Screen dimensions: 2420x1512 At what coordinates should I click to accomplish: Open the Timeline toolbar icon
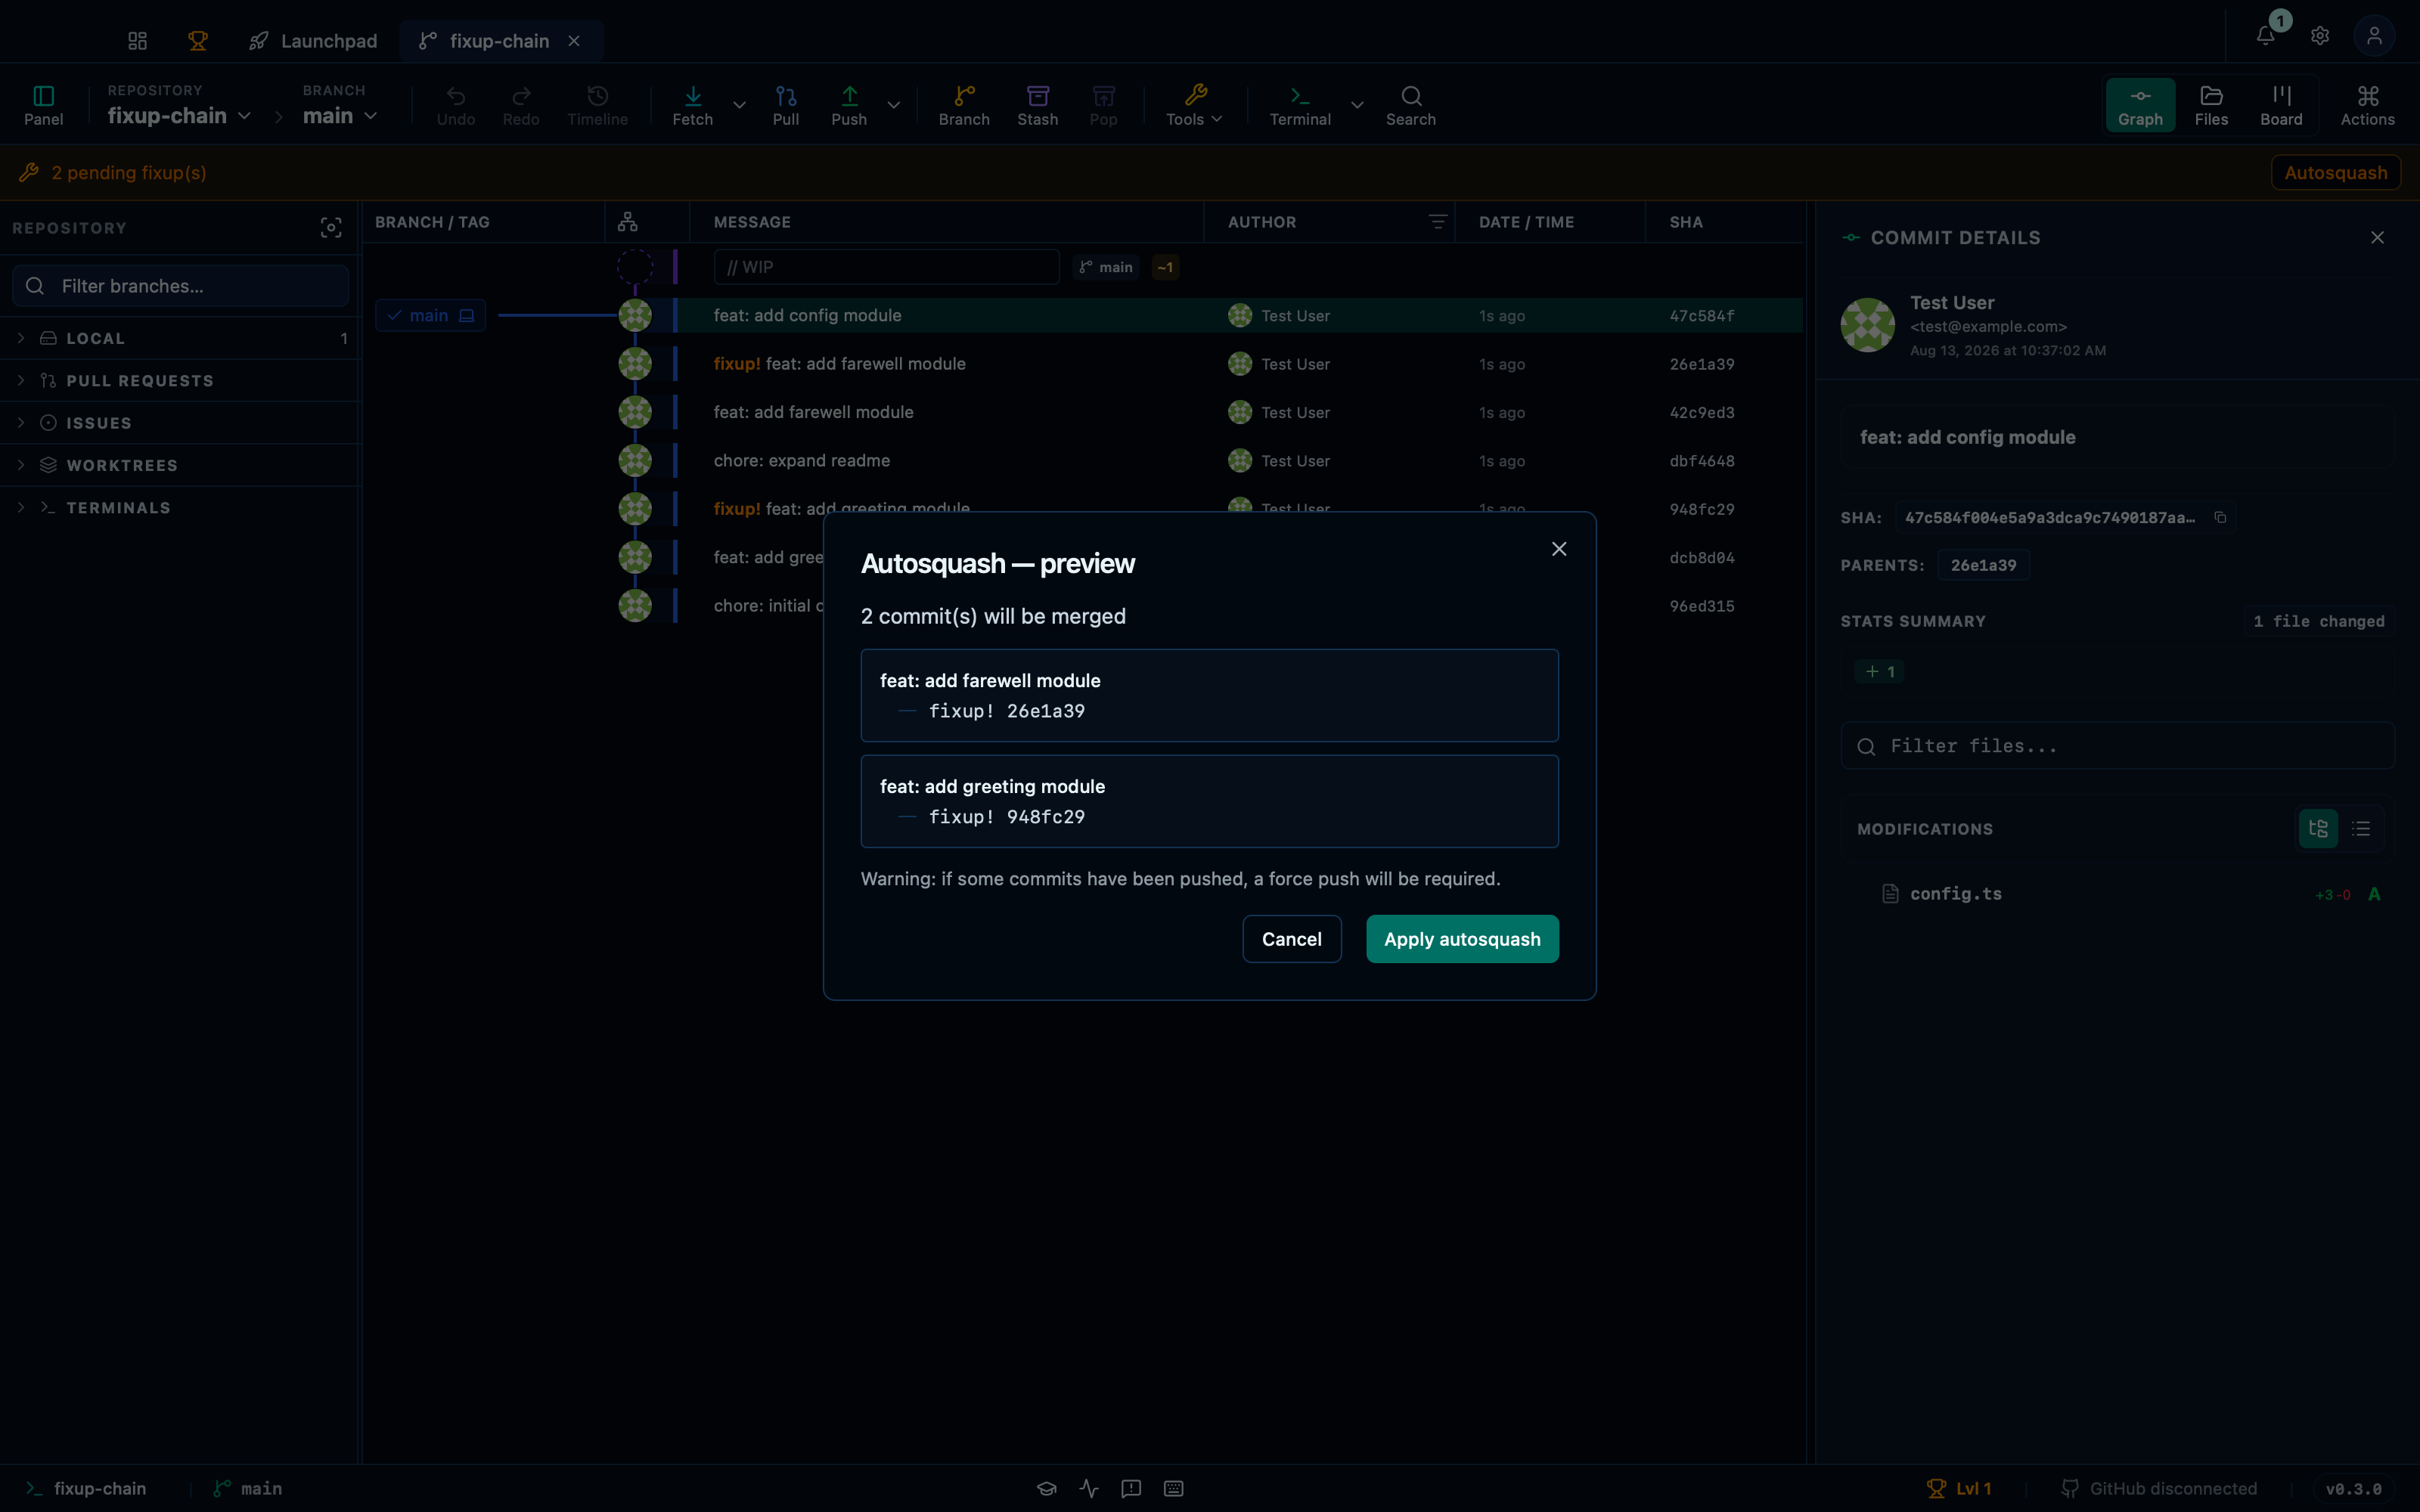pyautogui.click(x=598, y=105)
